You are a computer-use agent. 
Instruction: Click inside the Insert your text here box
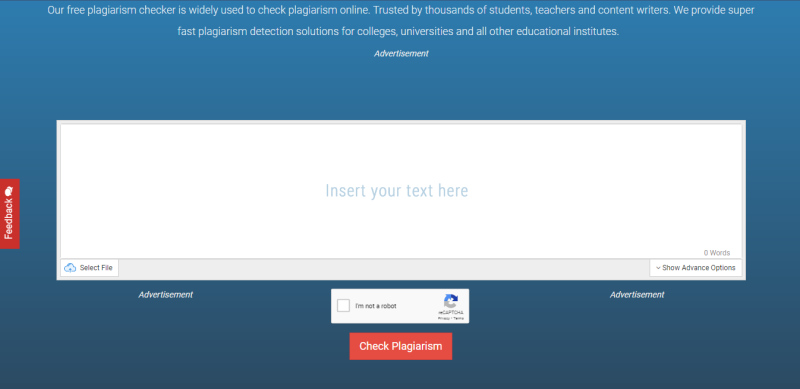(401, 191)
